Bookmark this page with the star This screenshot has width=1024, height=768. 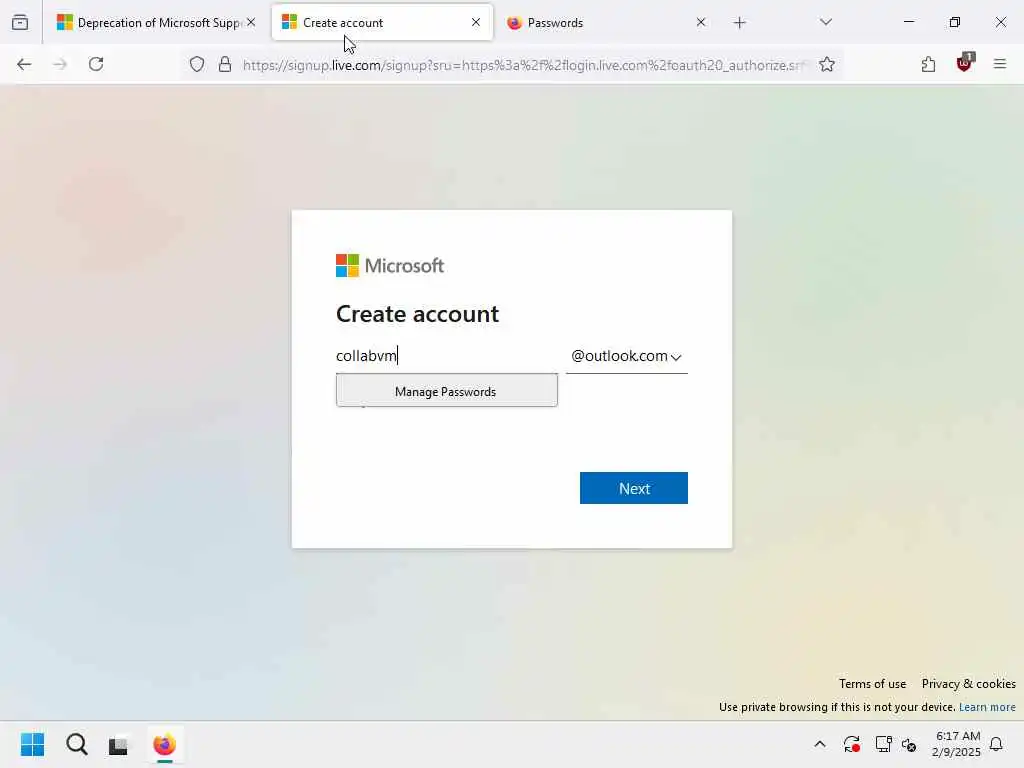[x=827, y=64]
